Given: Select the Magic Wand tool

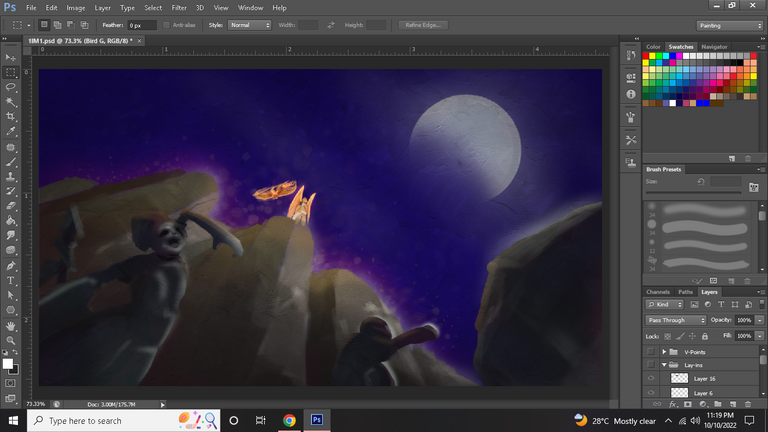Looking at the screenshot, I should coord(10,102).
